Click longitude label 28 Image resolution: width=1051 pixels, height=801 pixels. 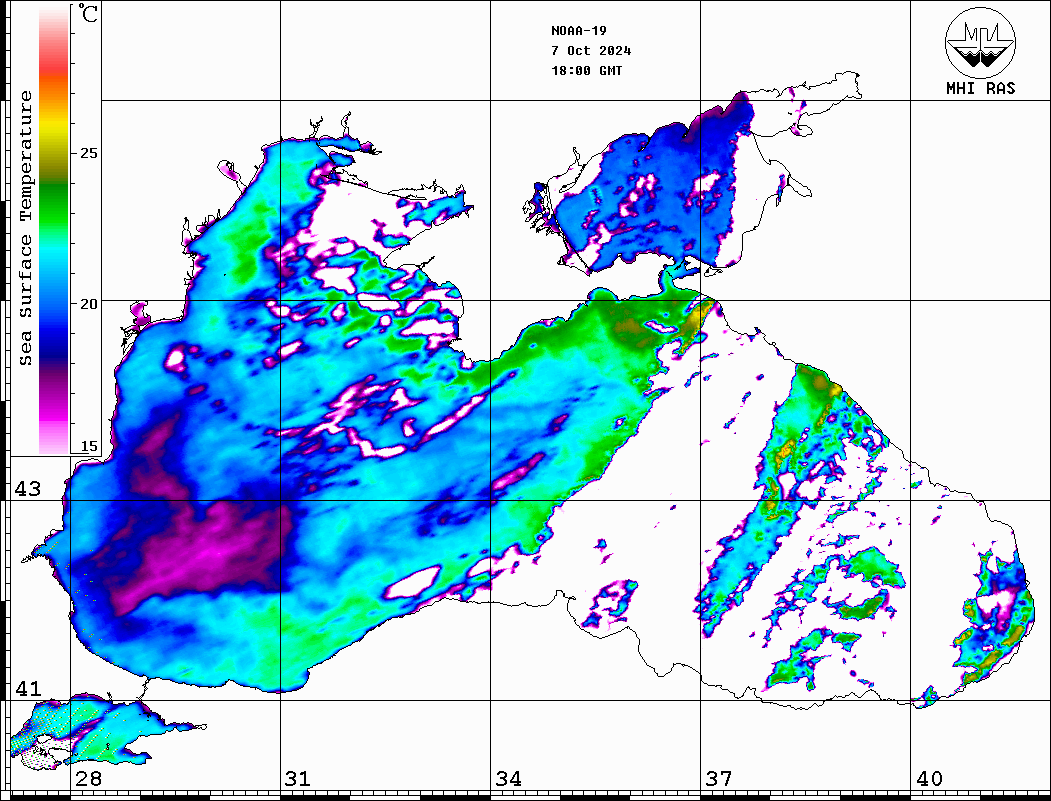pyautogui.click(x=88, y=779)
